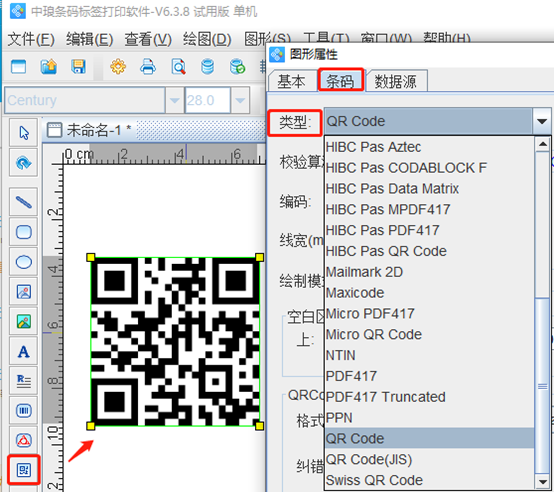Choose Mailmark 2D barcode type

tap(429, 272)
